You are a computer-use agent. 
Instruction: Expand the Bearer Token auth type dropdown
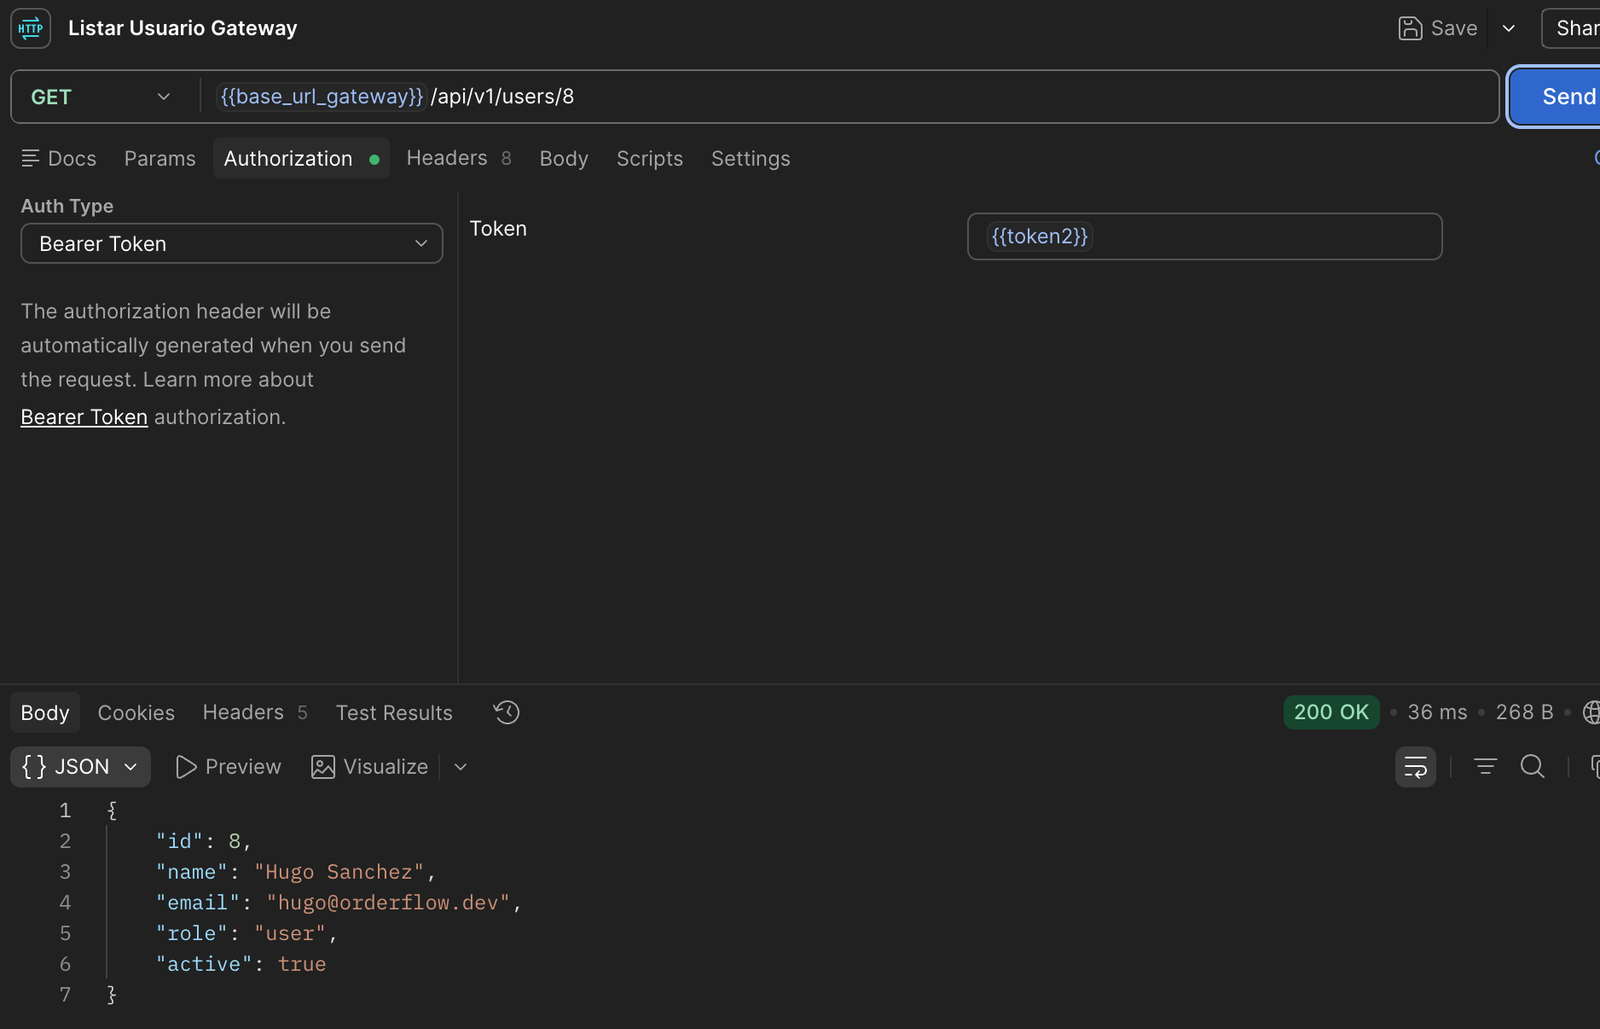click(x=232, y=244)
